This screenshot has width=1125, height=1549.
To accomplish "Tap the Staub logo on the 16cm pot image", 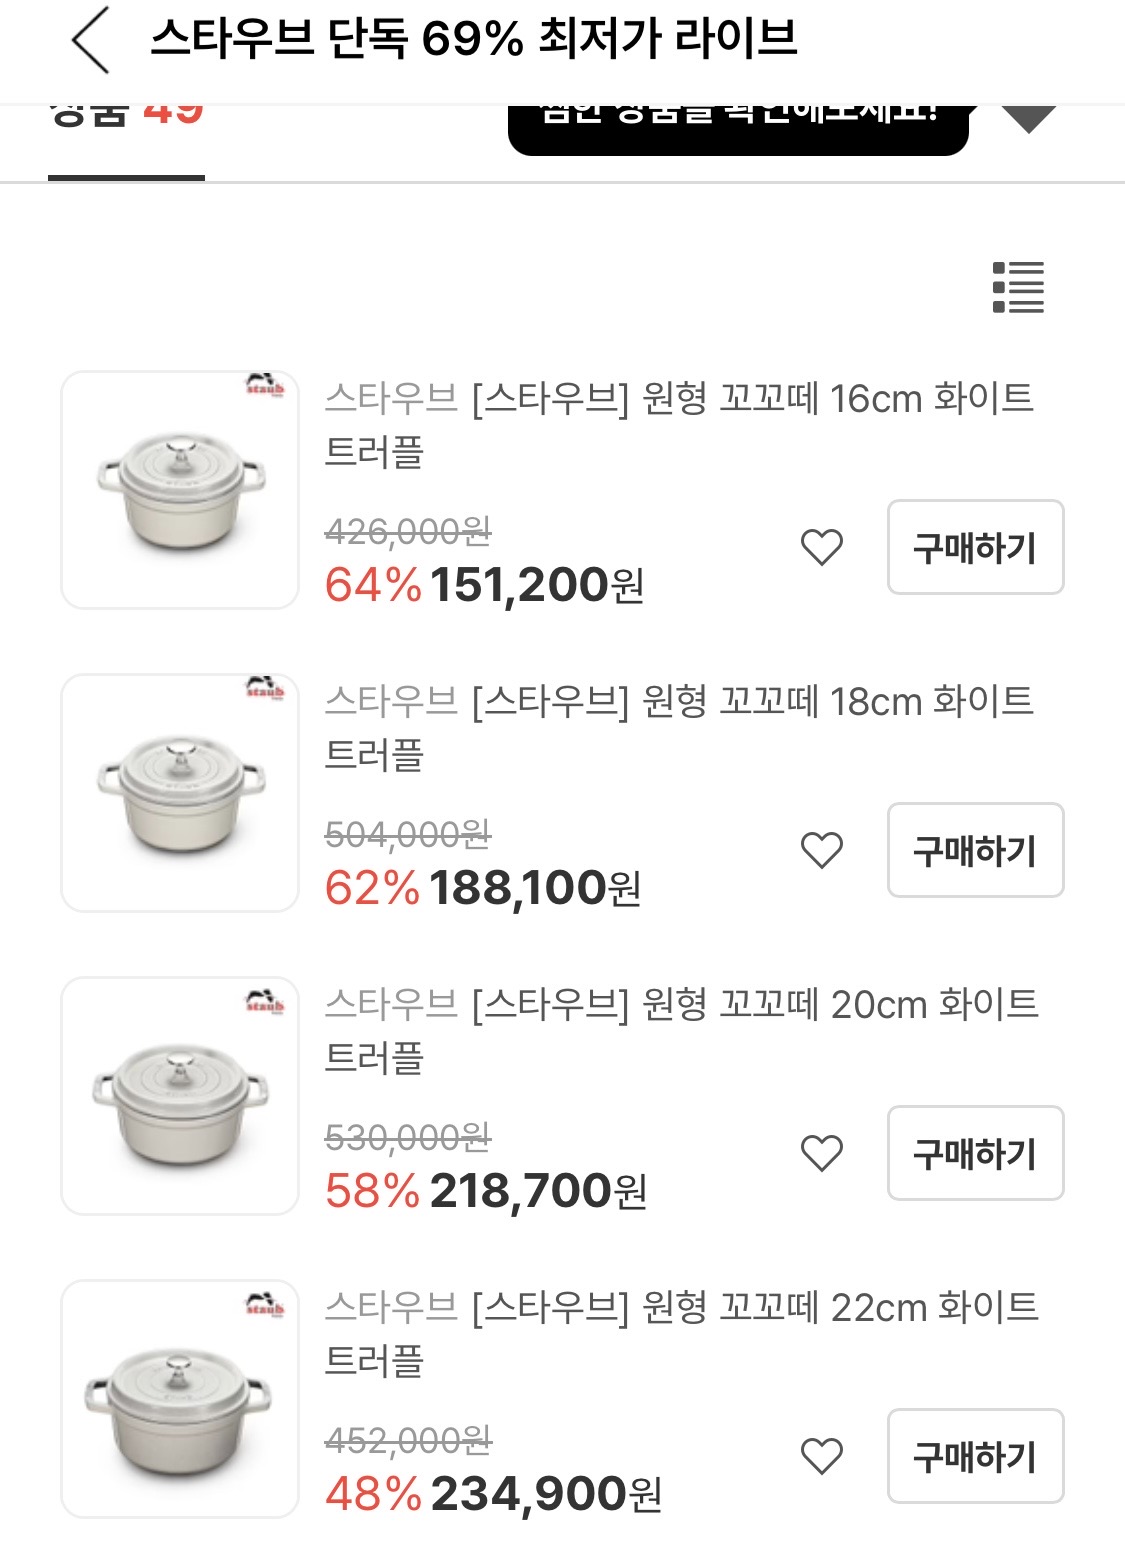I will [x=265, y=385].
